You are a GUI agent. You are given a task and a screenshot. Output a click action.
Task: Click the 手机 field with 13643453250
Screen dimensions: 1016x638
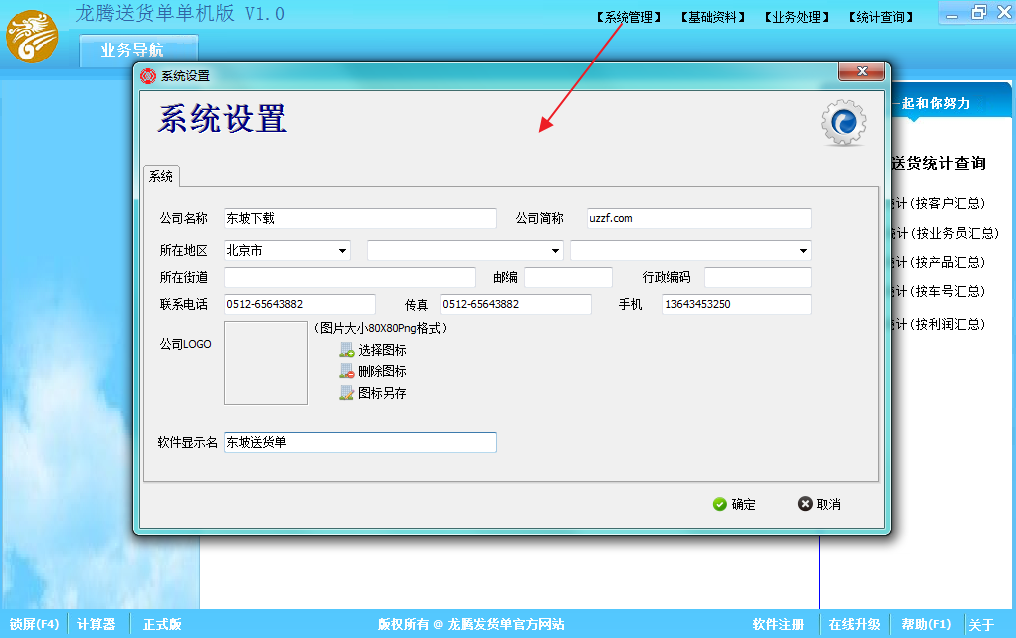click(737, 304)
